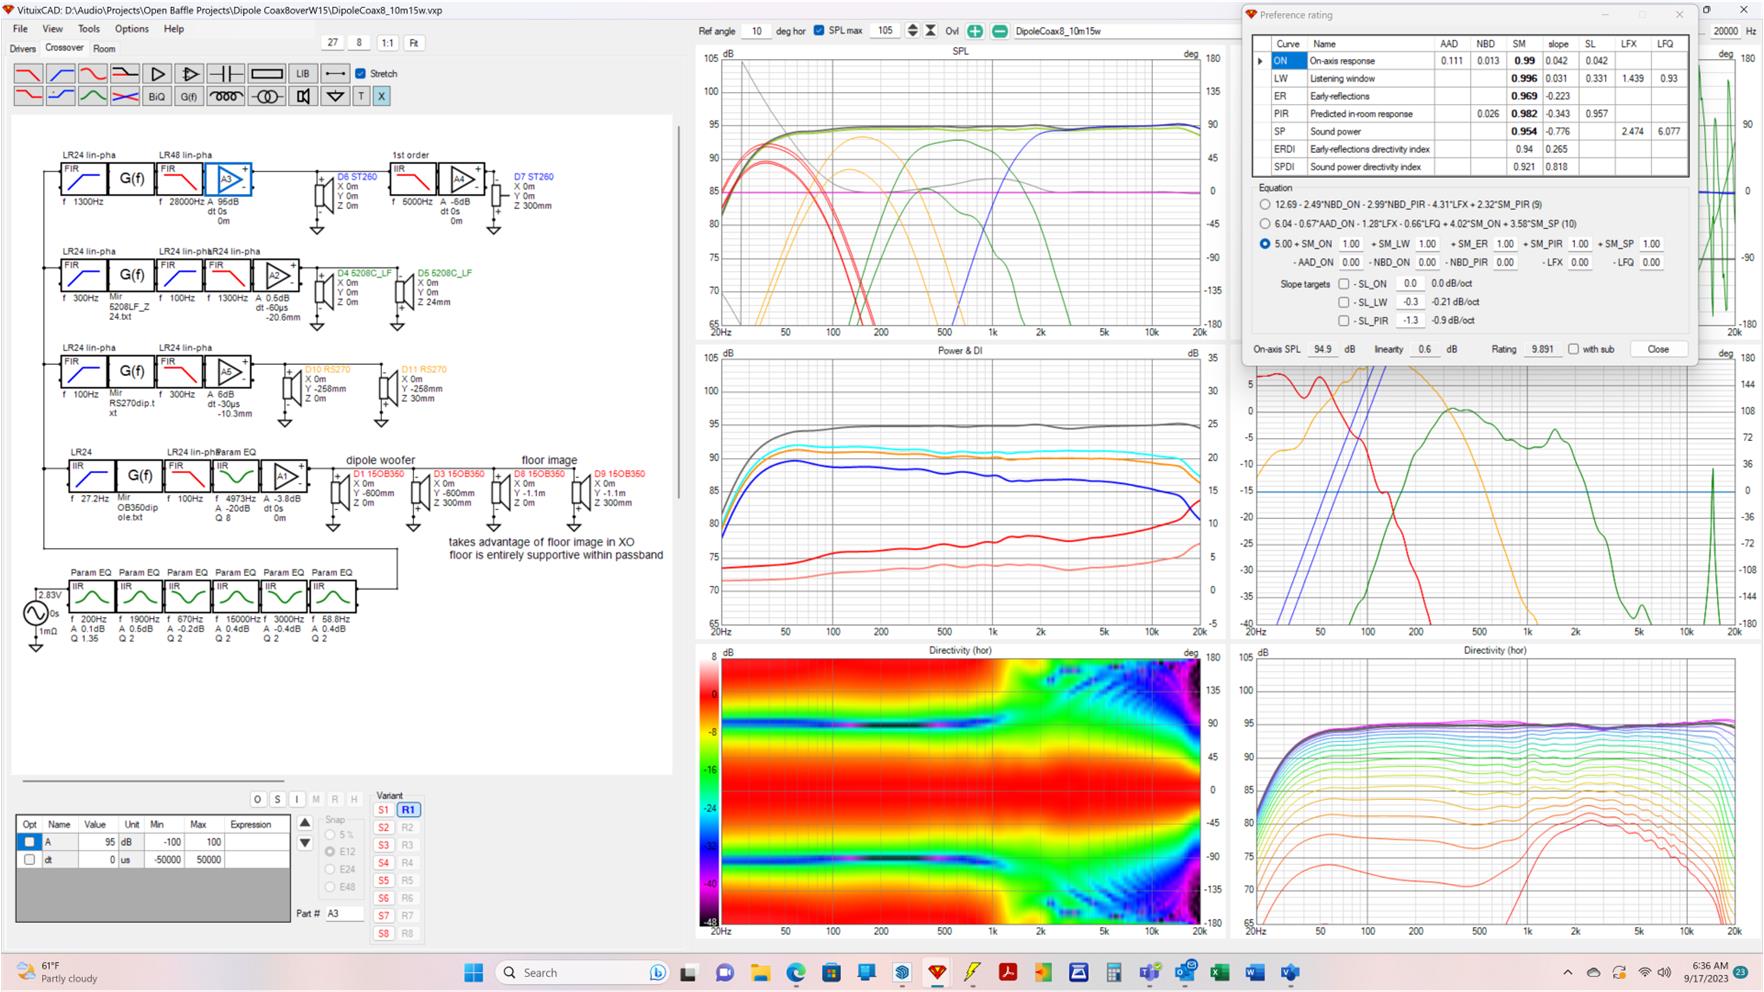This screenshot has width=1764, height=992.
Task: Enable the SL_PIR slope target checkbox
Action: (1344, 321)
